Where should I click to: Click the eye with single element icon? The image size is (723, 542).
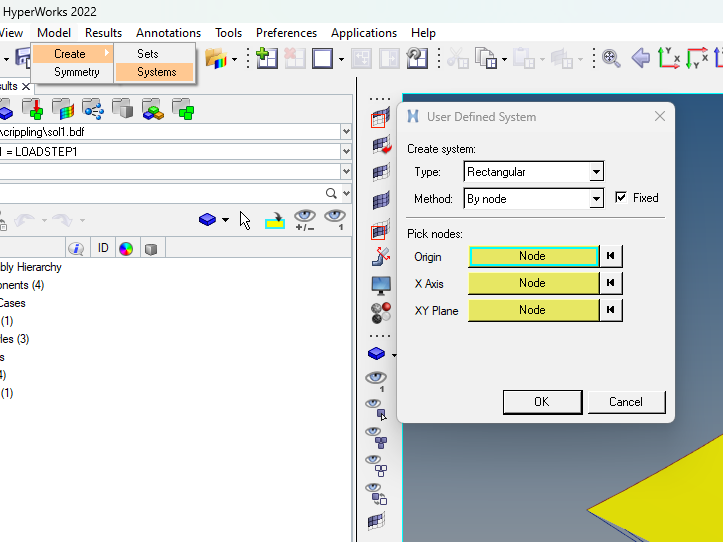(x=377, y=410)
